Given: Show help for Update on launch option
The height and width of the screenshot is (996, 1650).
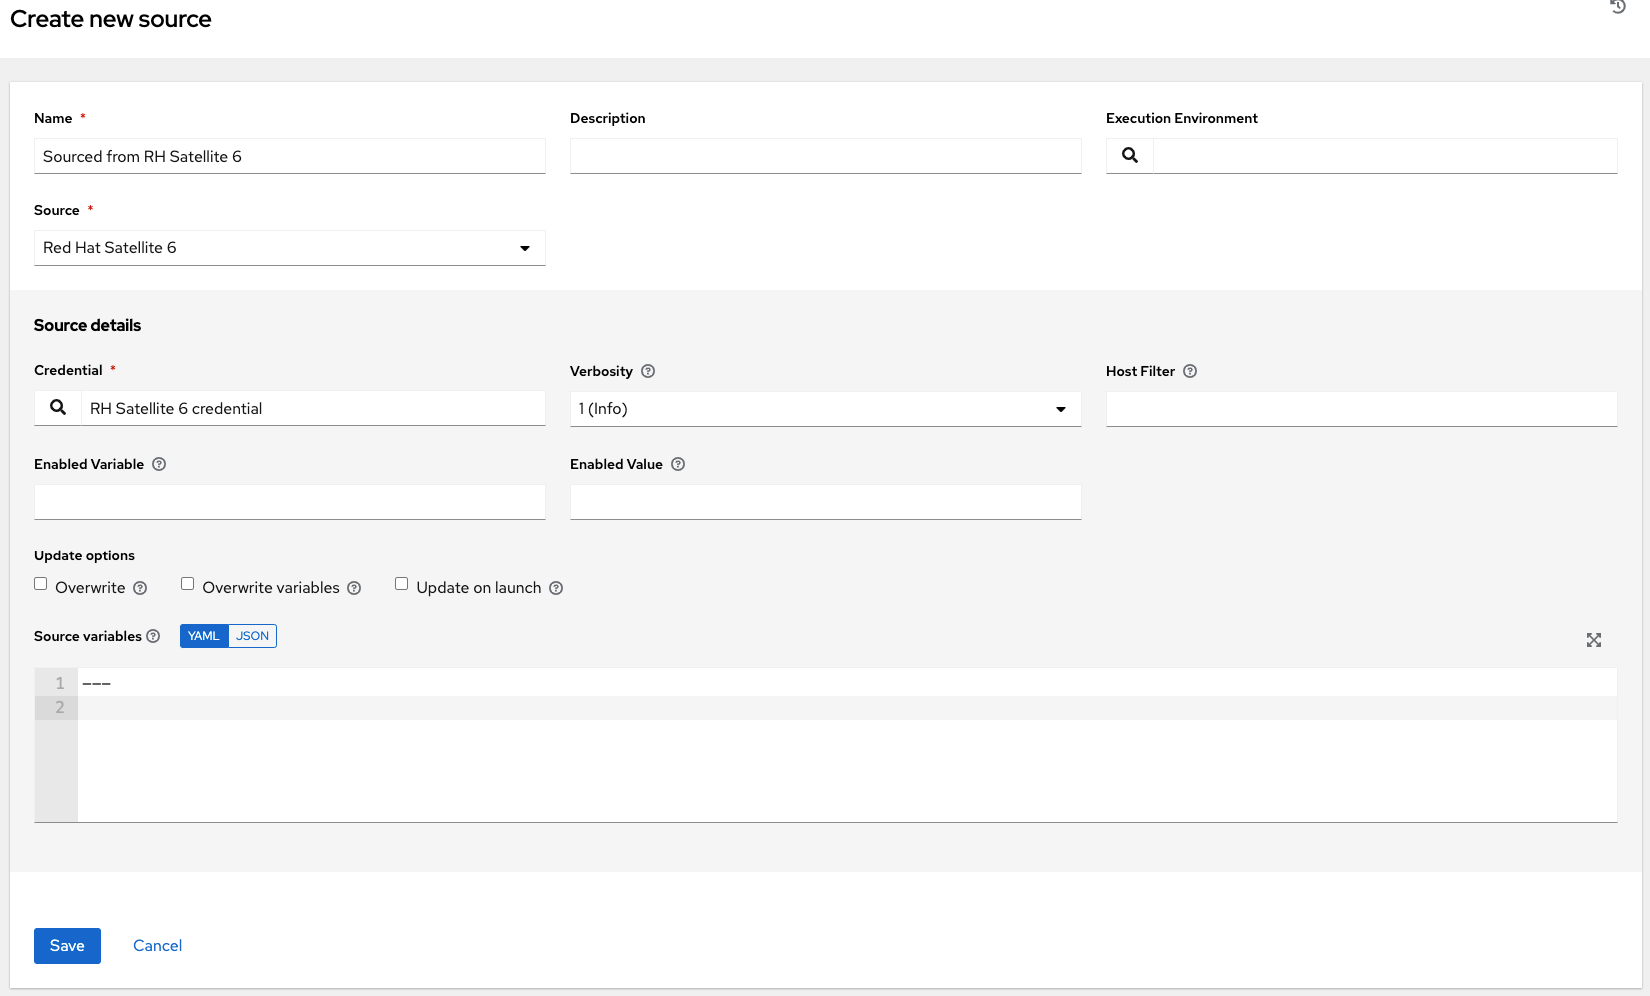Looking at the screenshot, I should point(556,588).
